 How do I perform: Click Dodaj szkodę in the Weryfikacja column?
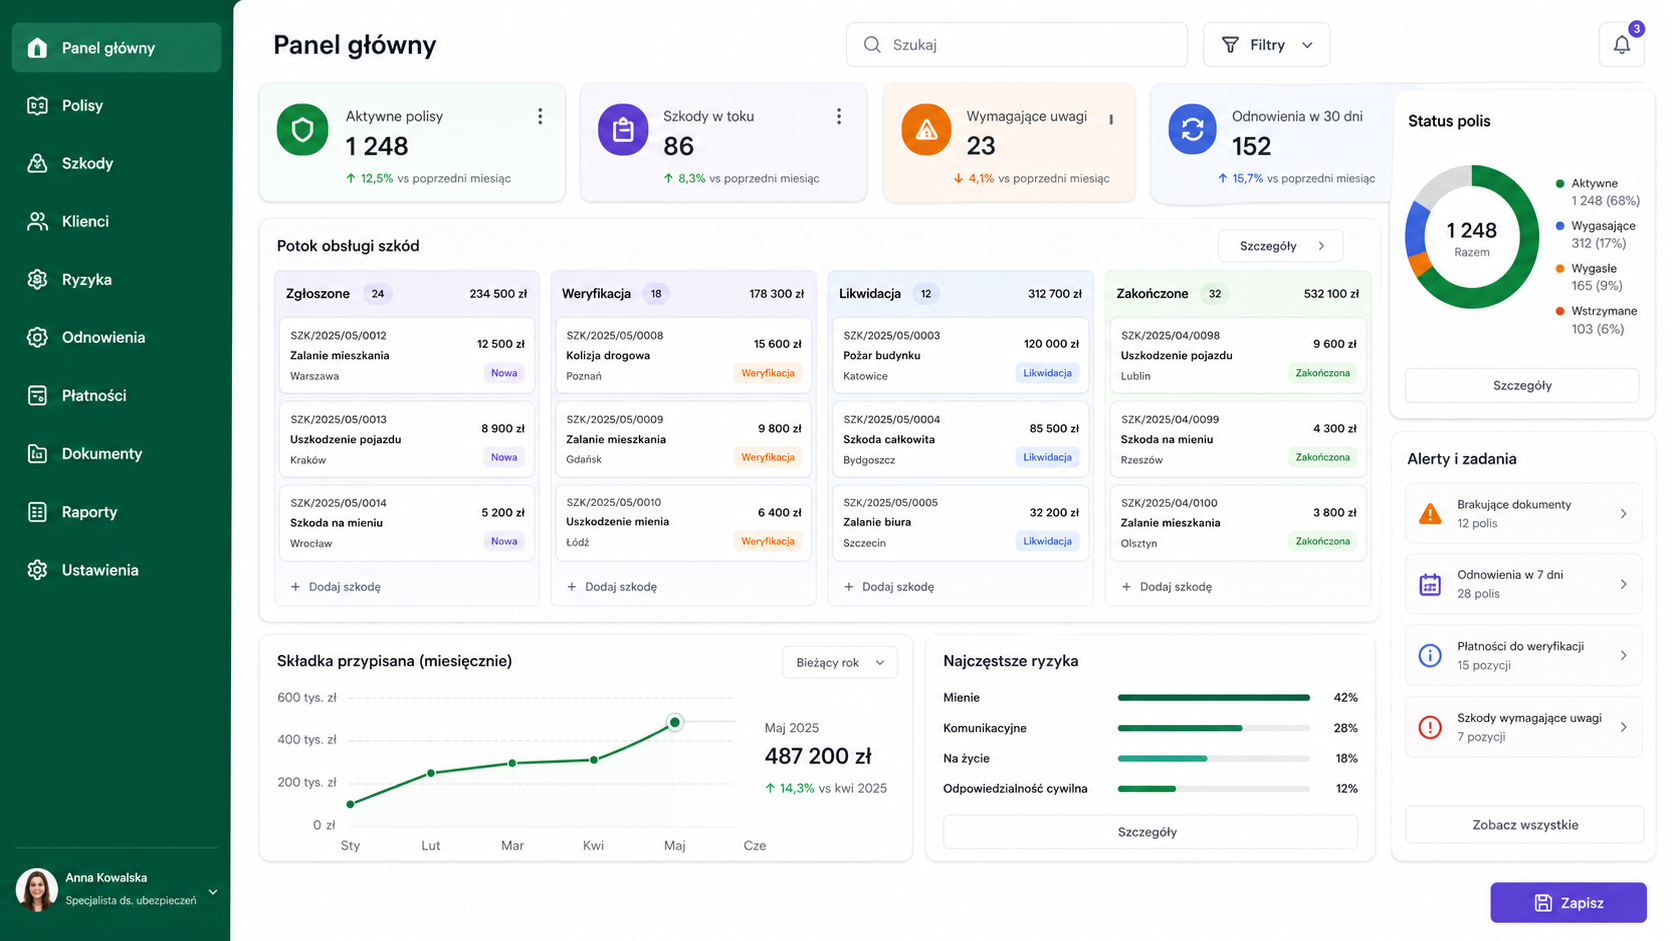pos(612,587)
